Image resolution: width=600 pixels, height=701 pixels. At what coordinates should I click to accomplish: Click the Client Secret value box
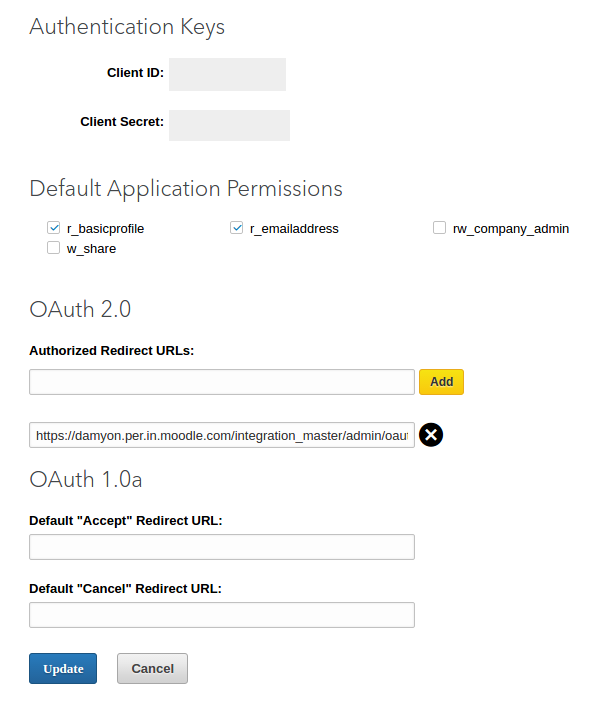(229, 125)
